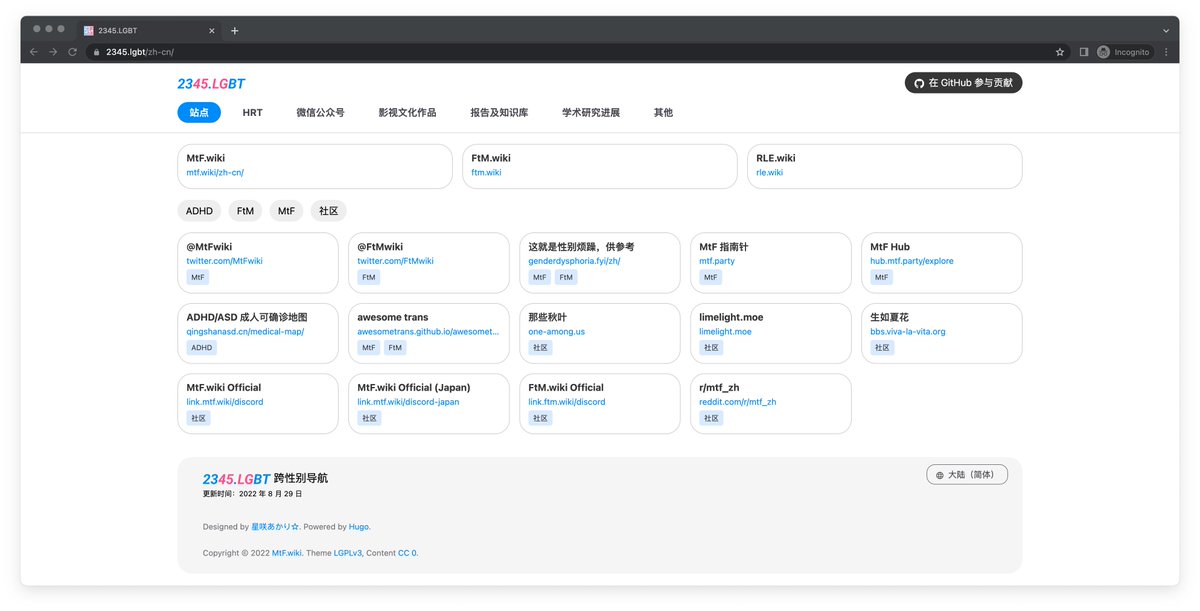Open the browser three-dot menu
Viewport: 1200px width, 611px height.
[x=1166, y=52]
